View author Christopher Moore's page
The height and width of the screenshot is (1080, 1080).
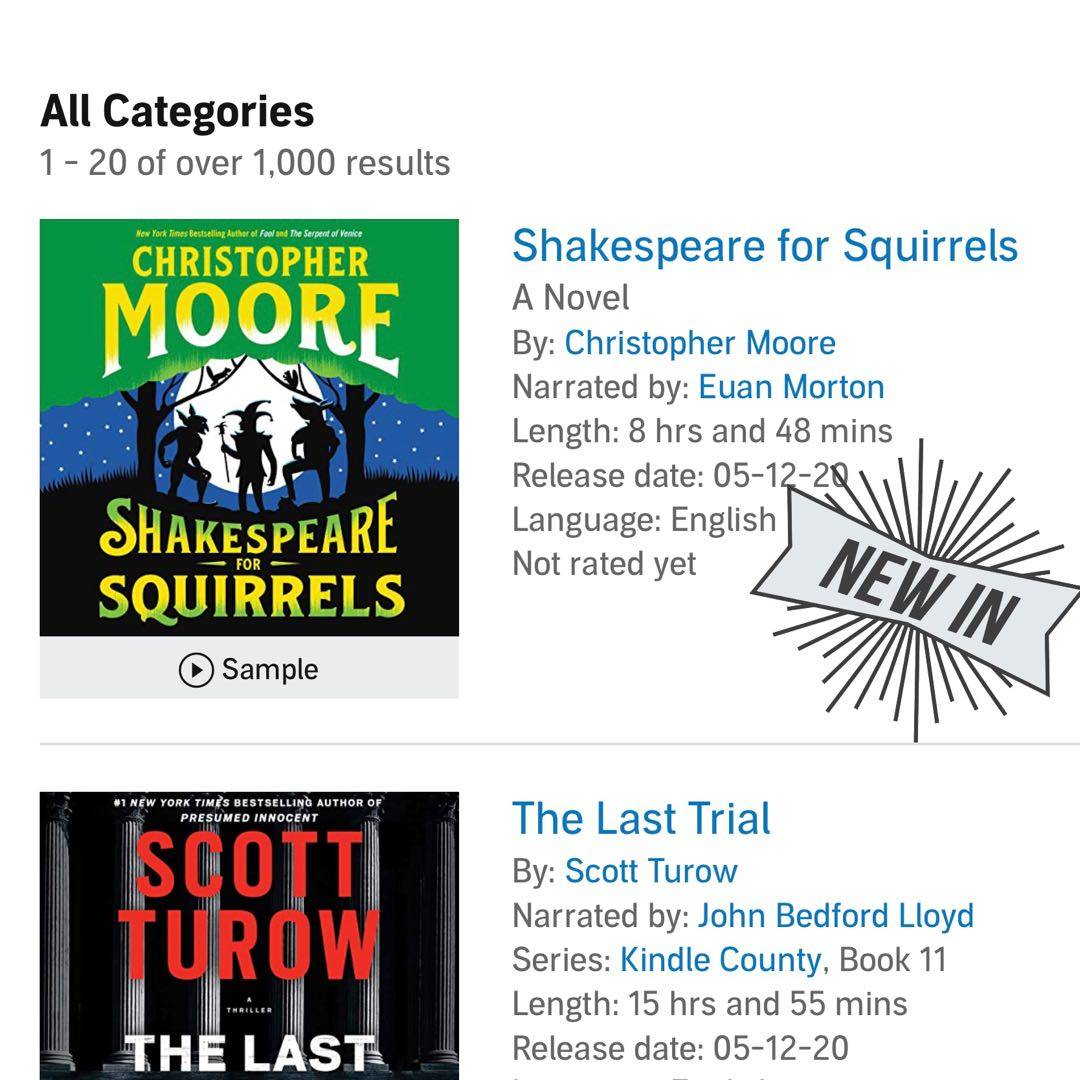(x=700, y=343)
